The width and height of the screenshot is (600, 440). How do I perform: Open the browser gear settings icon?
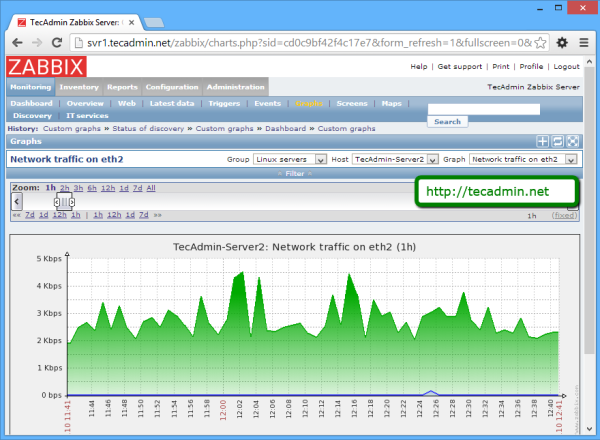click(x=561, y=44)
